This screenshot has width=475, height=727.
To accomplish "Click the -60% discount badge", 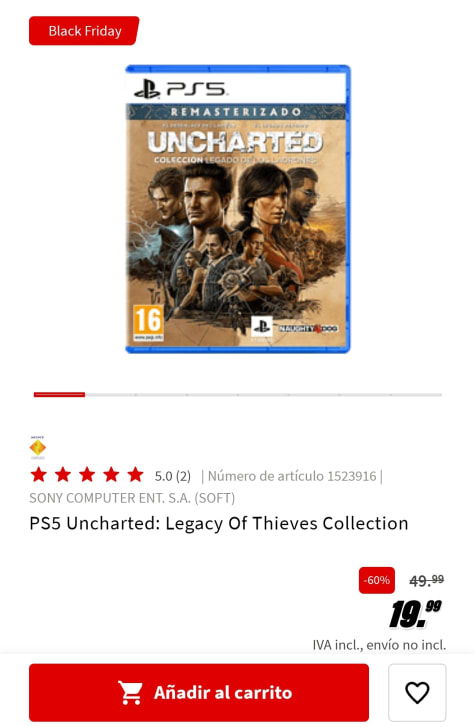I will coord(377,580).
